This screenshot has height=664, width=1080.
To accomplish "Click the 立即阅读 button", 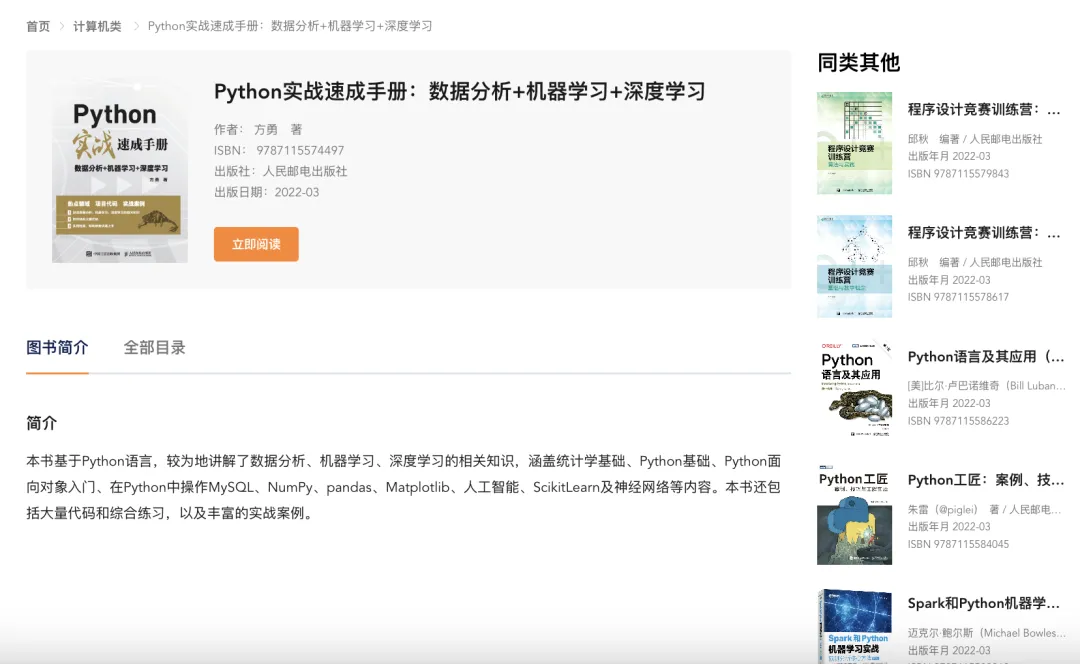I will click(x=256, y=244).
